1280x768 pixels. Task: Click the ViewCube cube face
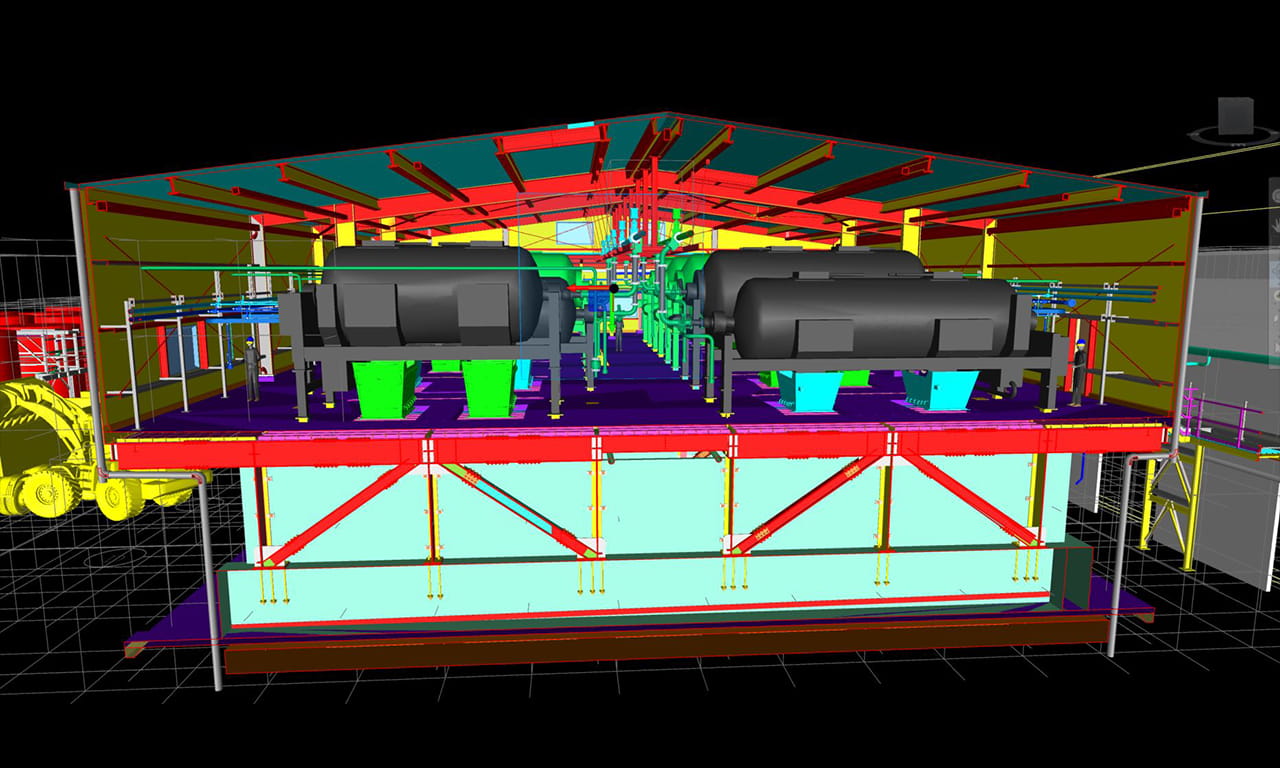tap(1236, 115)
